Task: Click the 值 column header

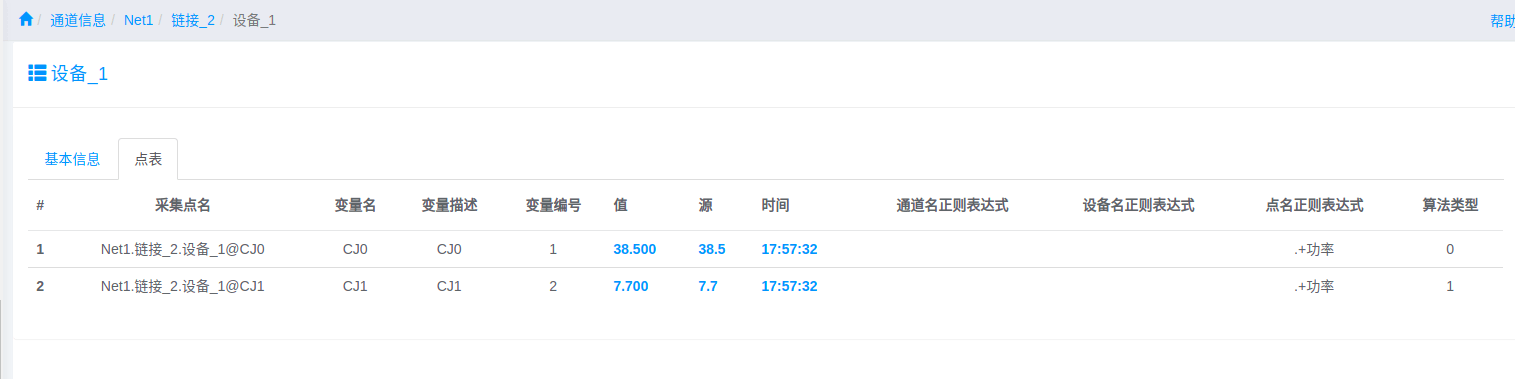Action: (620, 205)
